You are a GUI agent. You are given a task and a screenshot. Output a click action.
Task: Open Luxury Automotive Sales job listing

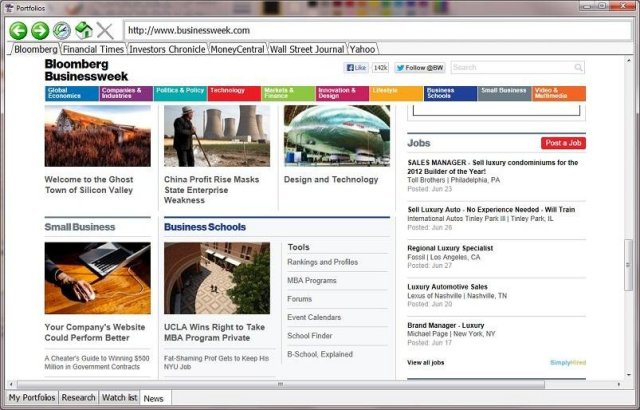447,287
